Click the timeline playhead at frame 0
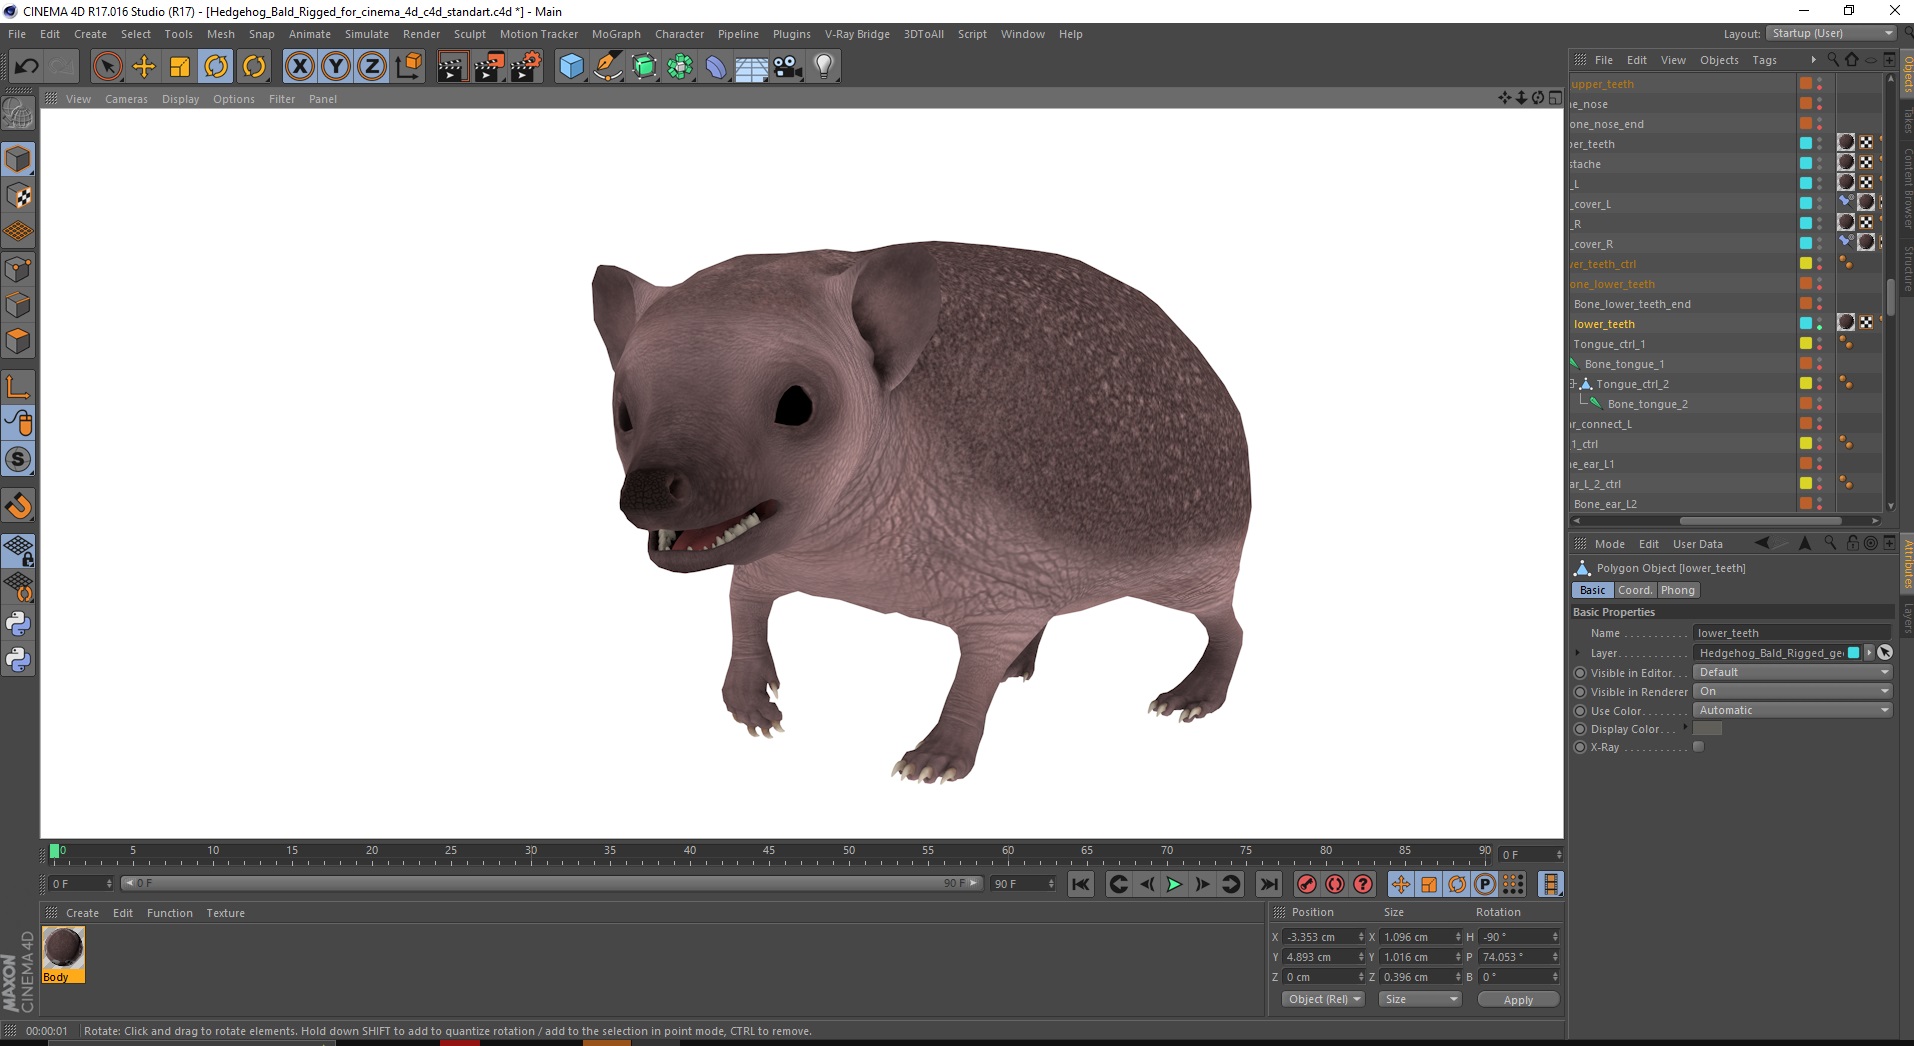 coord(55,851)
